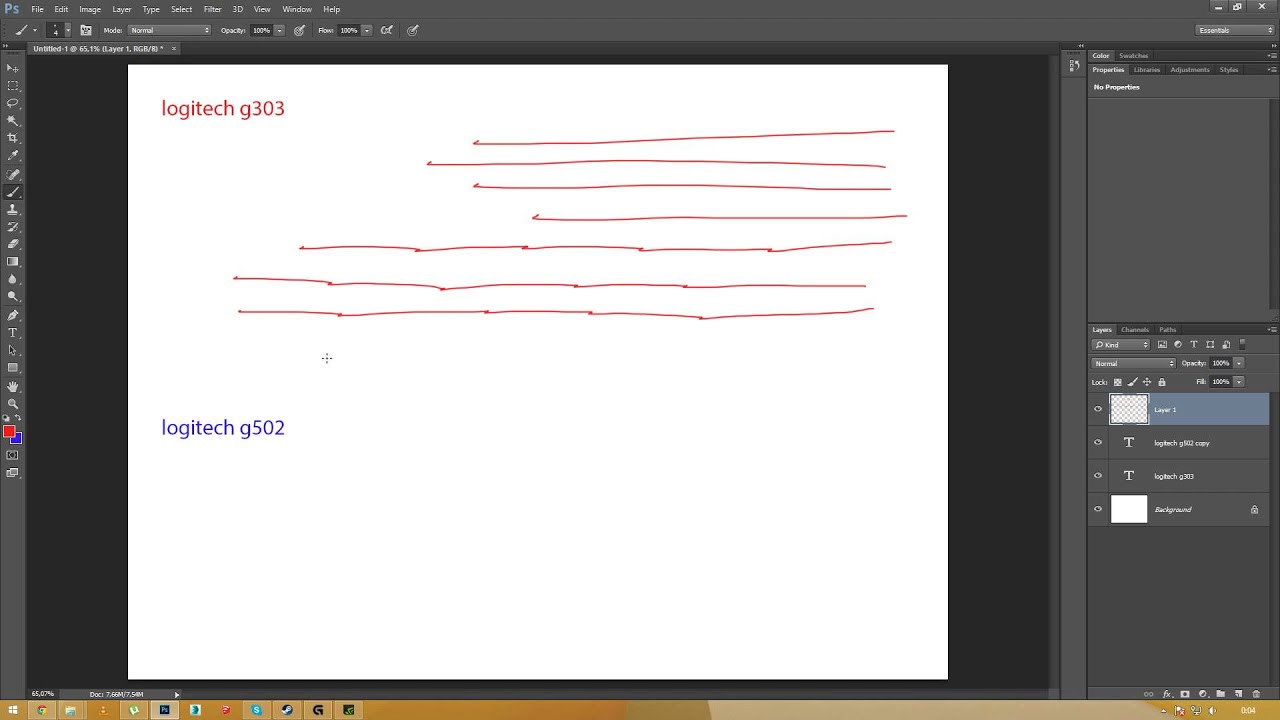Select the Move tool
The height and width of the screenshot is (720, 1280).
pos(13,68)
